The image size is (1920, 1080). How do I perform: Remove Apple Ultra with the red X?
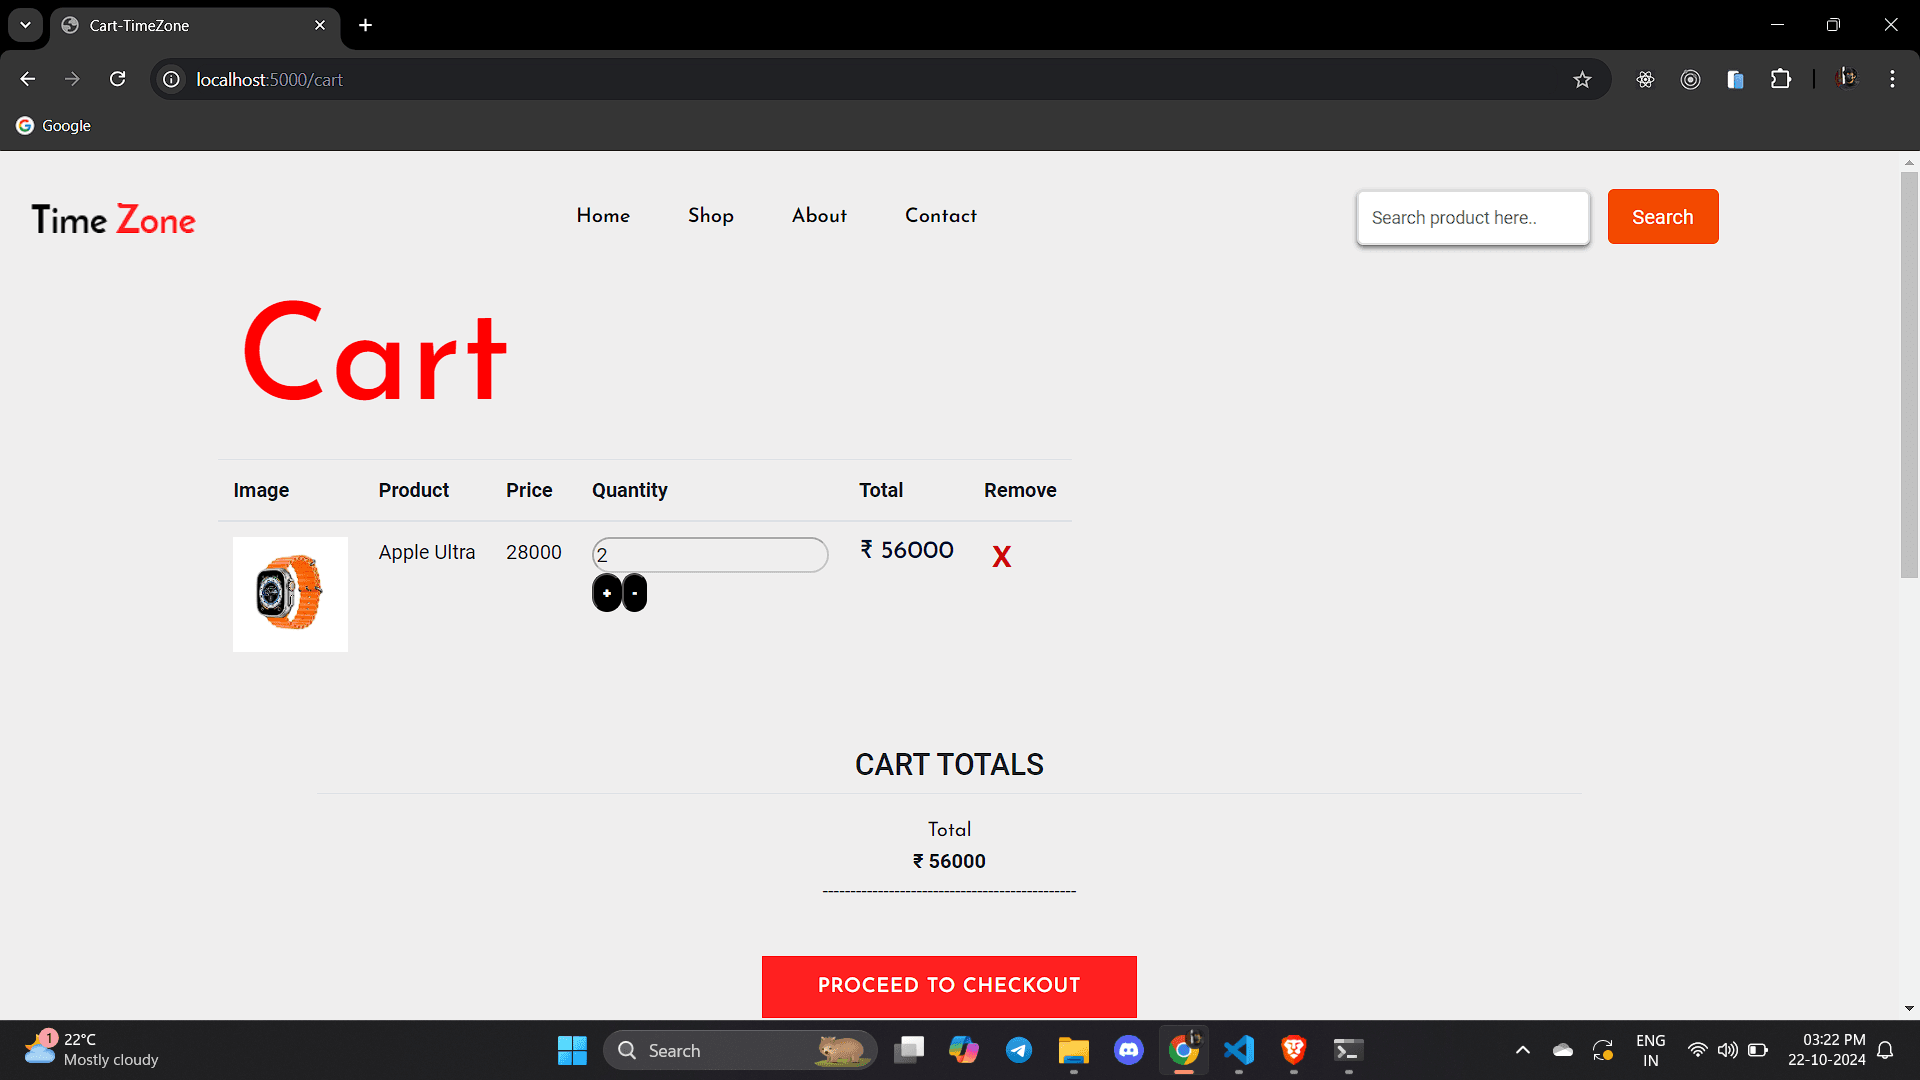[1001, 557]
